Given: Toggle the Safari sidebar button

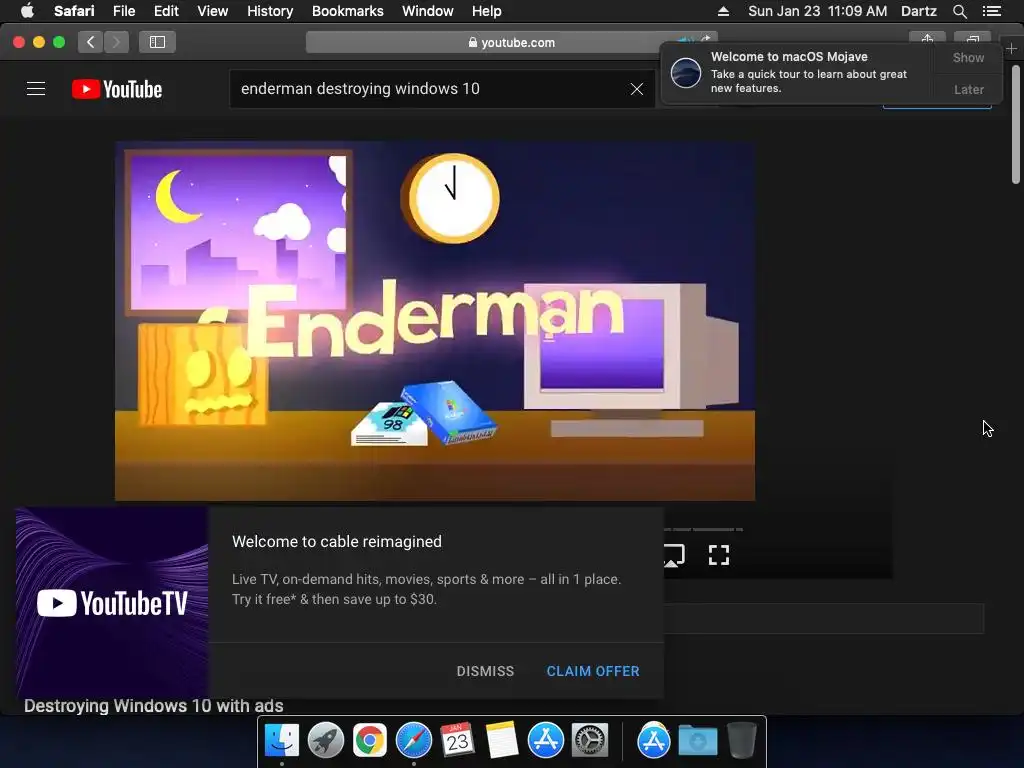Looking at the screenshot, I should [157, 42].
